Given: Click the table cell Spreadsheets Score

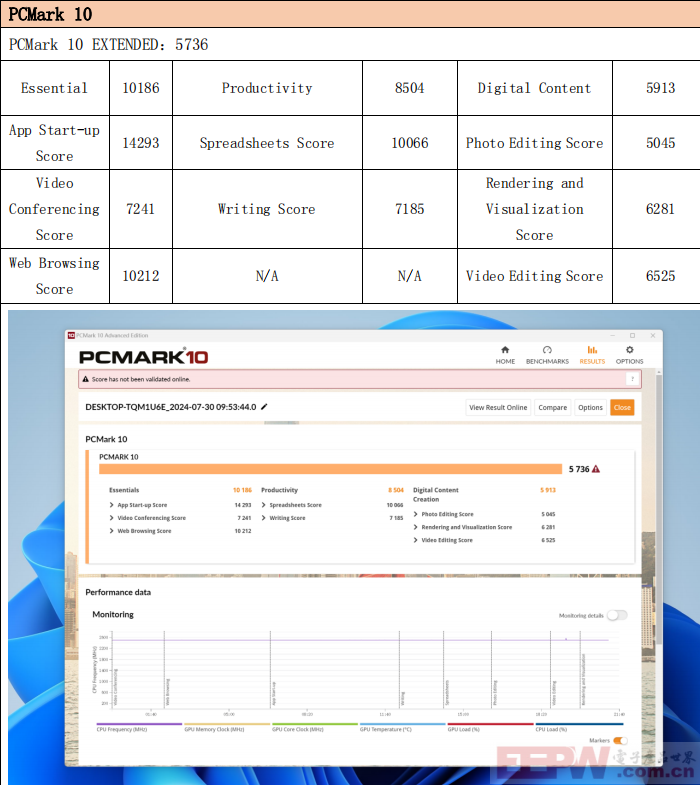Looking at the screenshot, I should pos(267,143).
